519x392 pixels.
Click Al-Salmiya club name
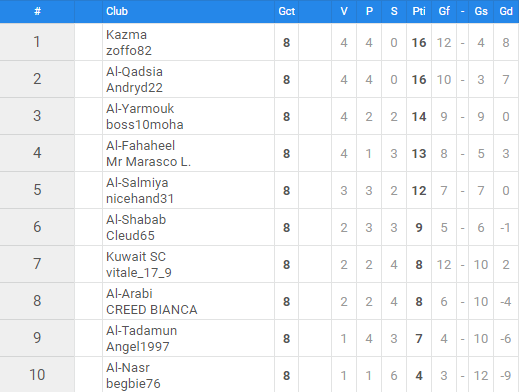click(x=137, y=183)
